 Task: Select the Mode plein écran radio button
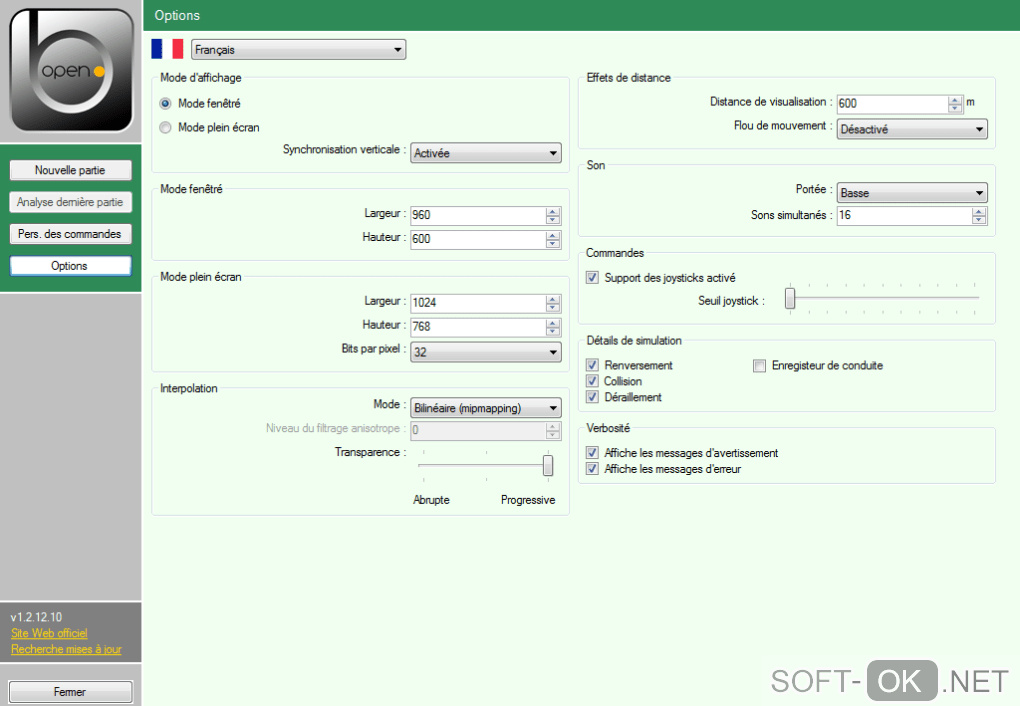(166, 127)
